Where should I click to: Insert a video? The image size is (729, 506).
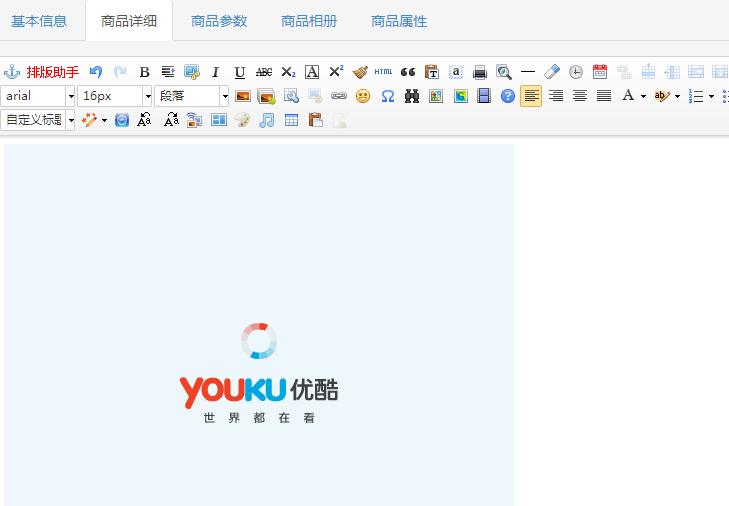[x=484, y=96]
